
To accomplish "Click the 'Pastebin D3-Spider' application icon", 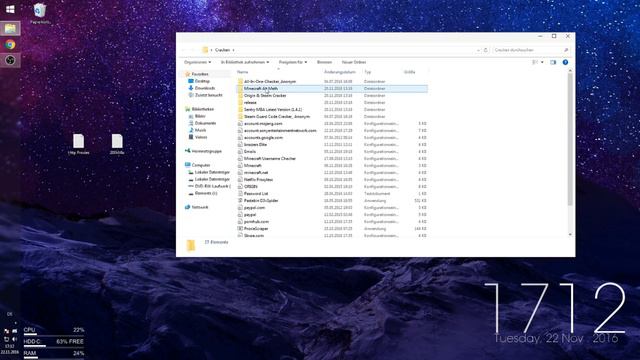I will (x=240, y=200).
